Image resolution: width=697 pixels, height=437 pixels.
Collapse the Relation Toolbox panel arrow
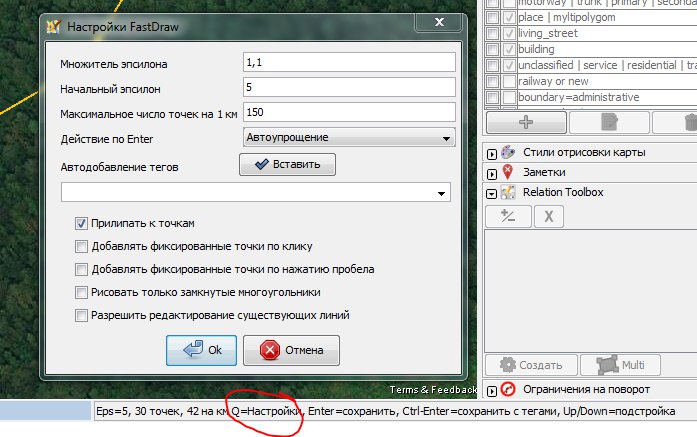coord(492,194)
